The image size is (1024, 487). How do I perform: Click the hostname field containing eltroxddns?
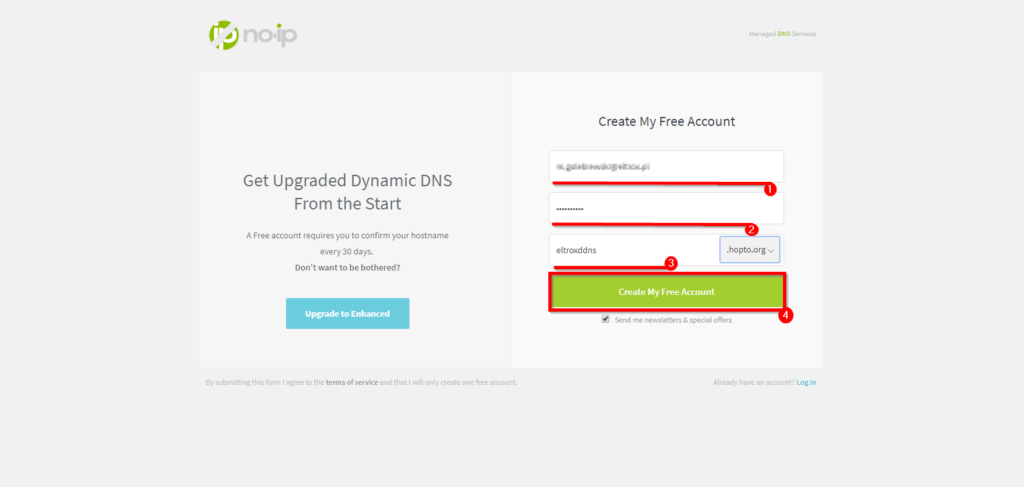630,250
